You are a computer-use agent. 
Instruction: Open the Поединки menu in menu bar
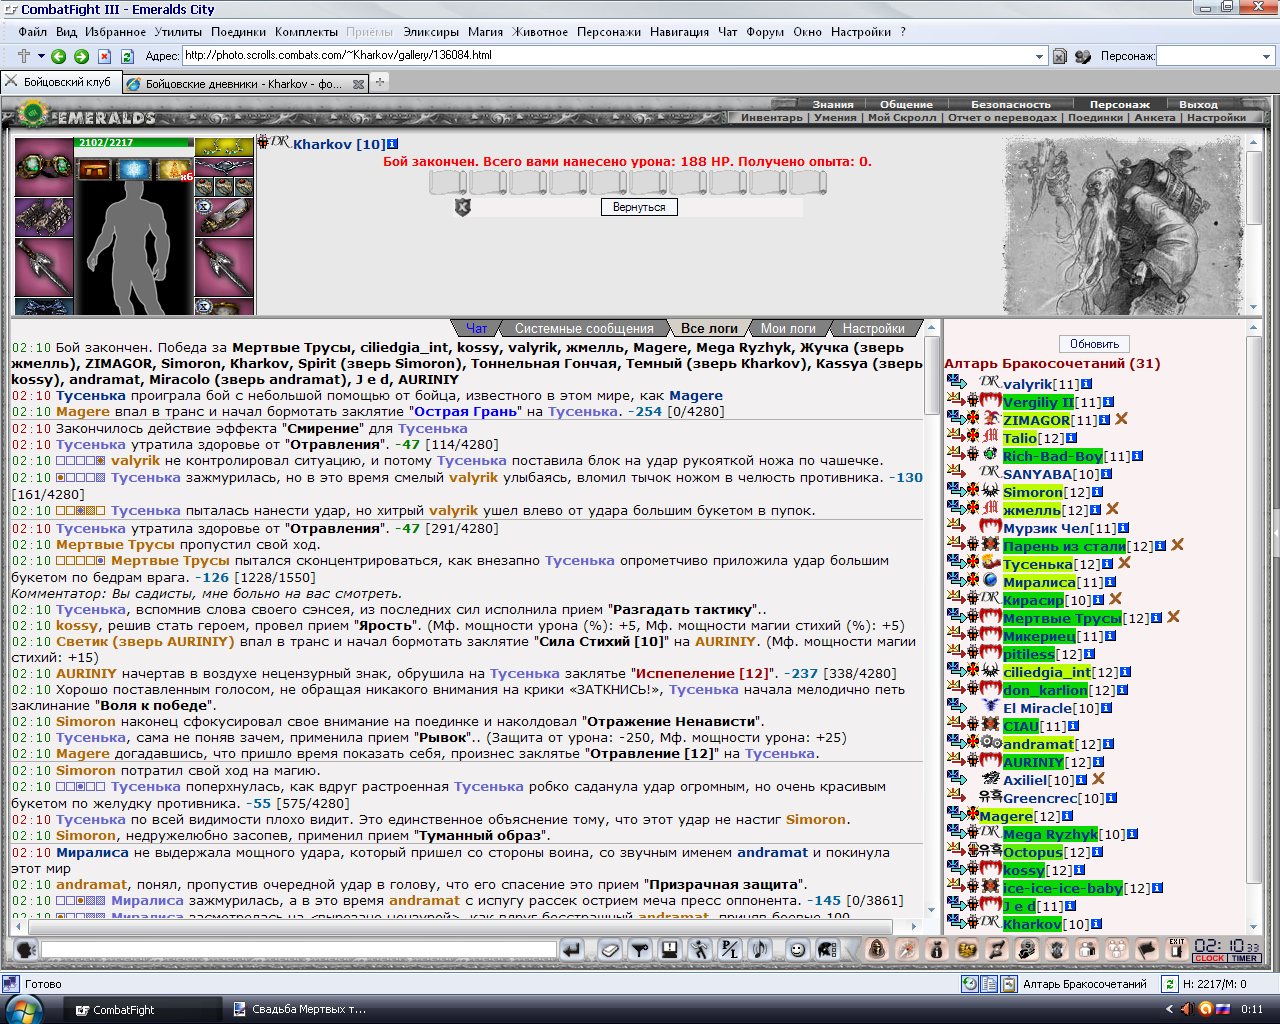click(238, 32)
